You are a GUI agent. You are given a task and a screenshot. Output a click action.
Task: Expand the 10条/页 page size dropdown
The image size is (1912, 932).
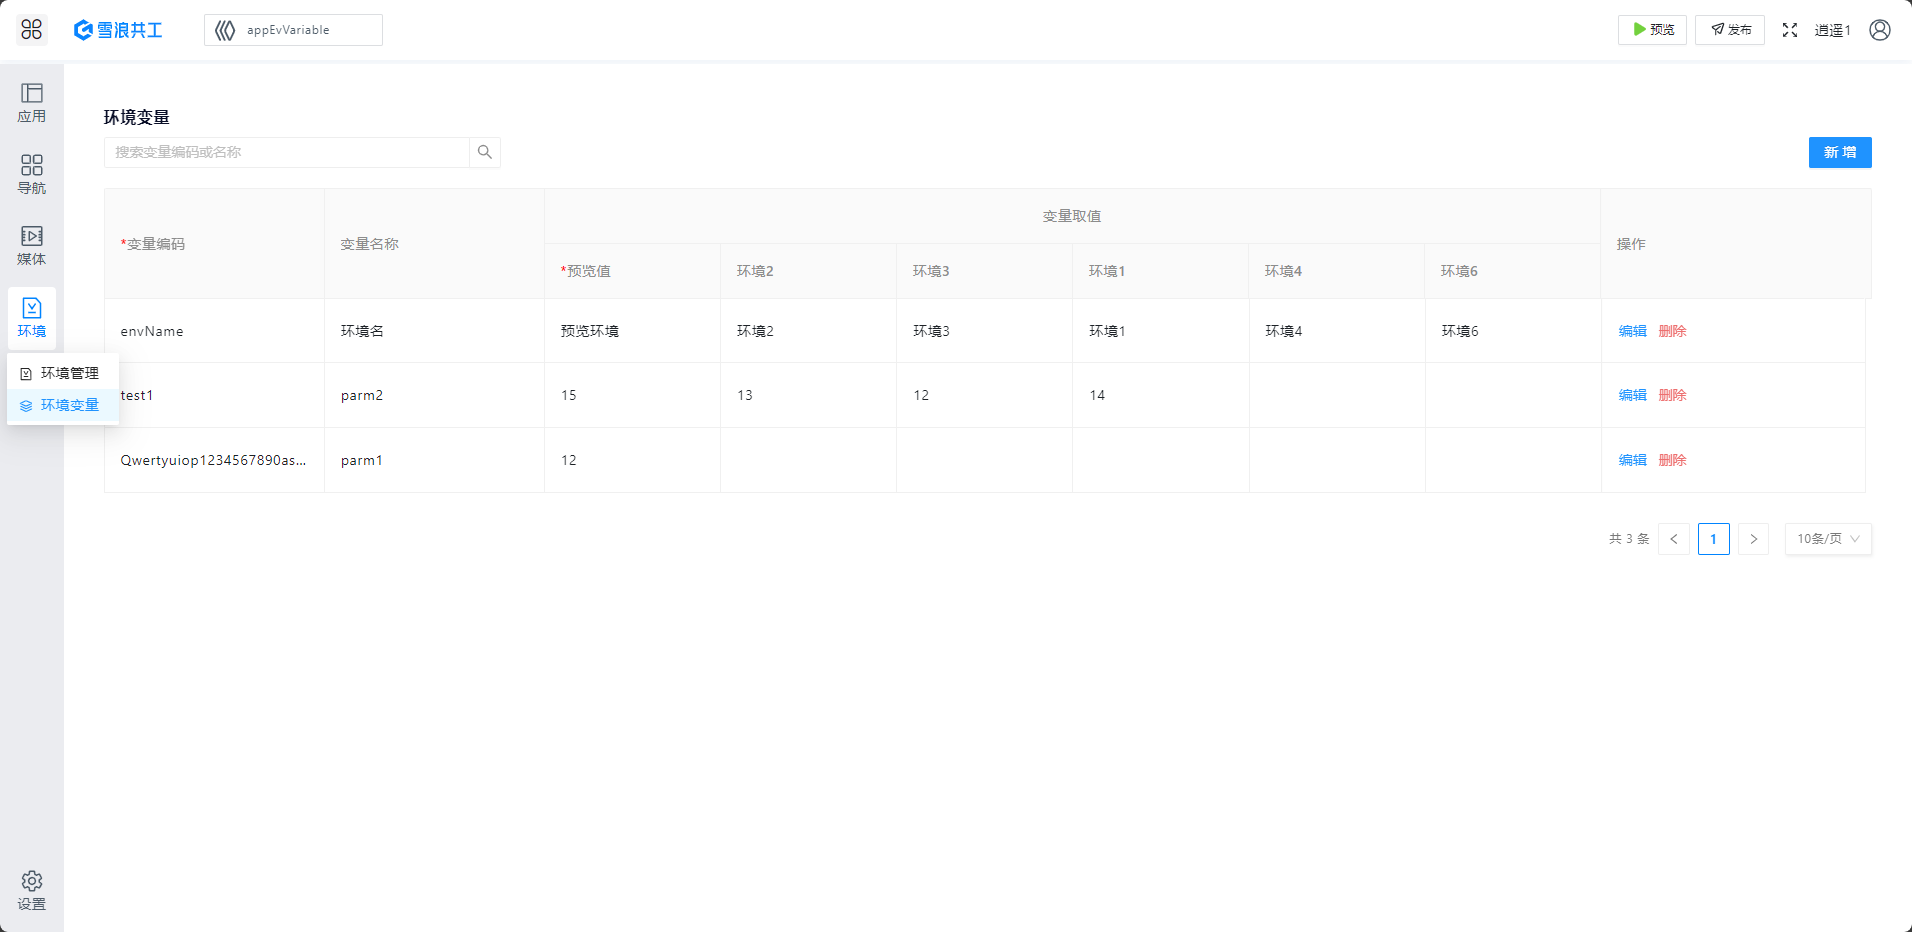pos(1828,539)
